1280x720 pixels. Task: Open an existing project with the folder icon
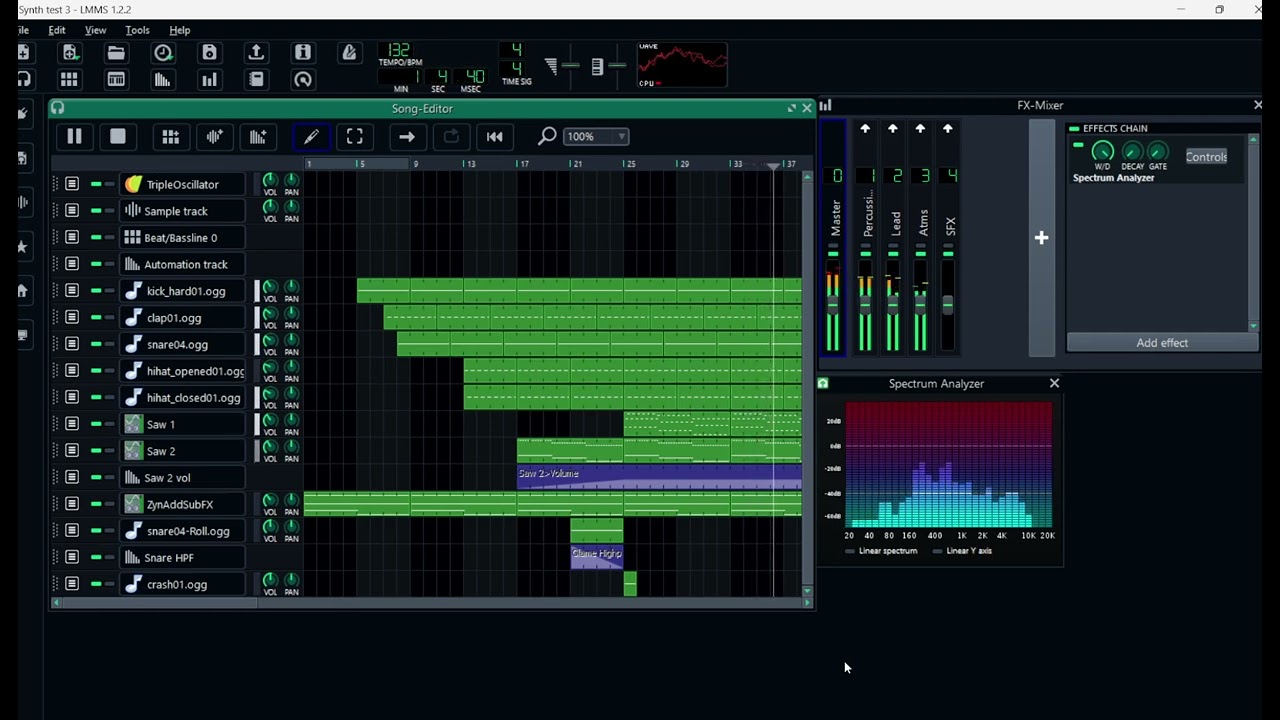click(116, 53)
